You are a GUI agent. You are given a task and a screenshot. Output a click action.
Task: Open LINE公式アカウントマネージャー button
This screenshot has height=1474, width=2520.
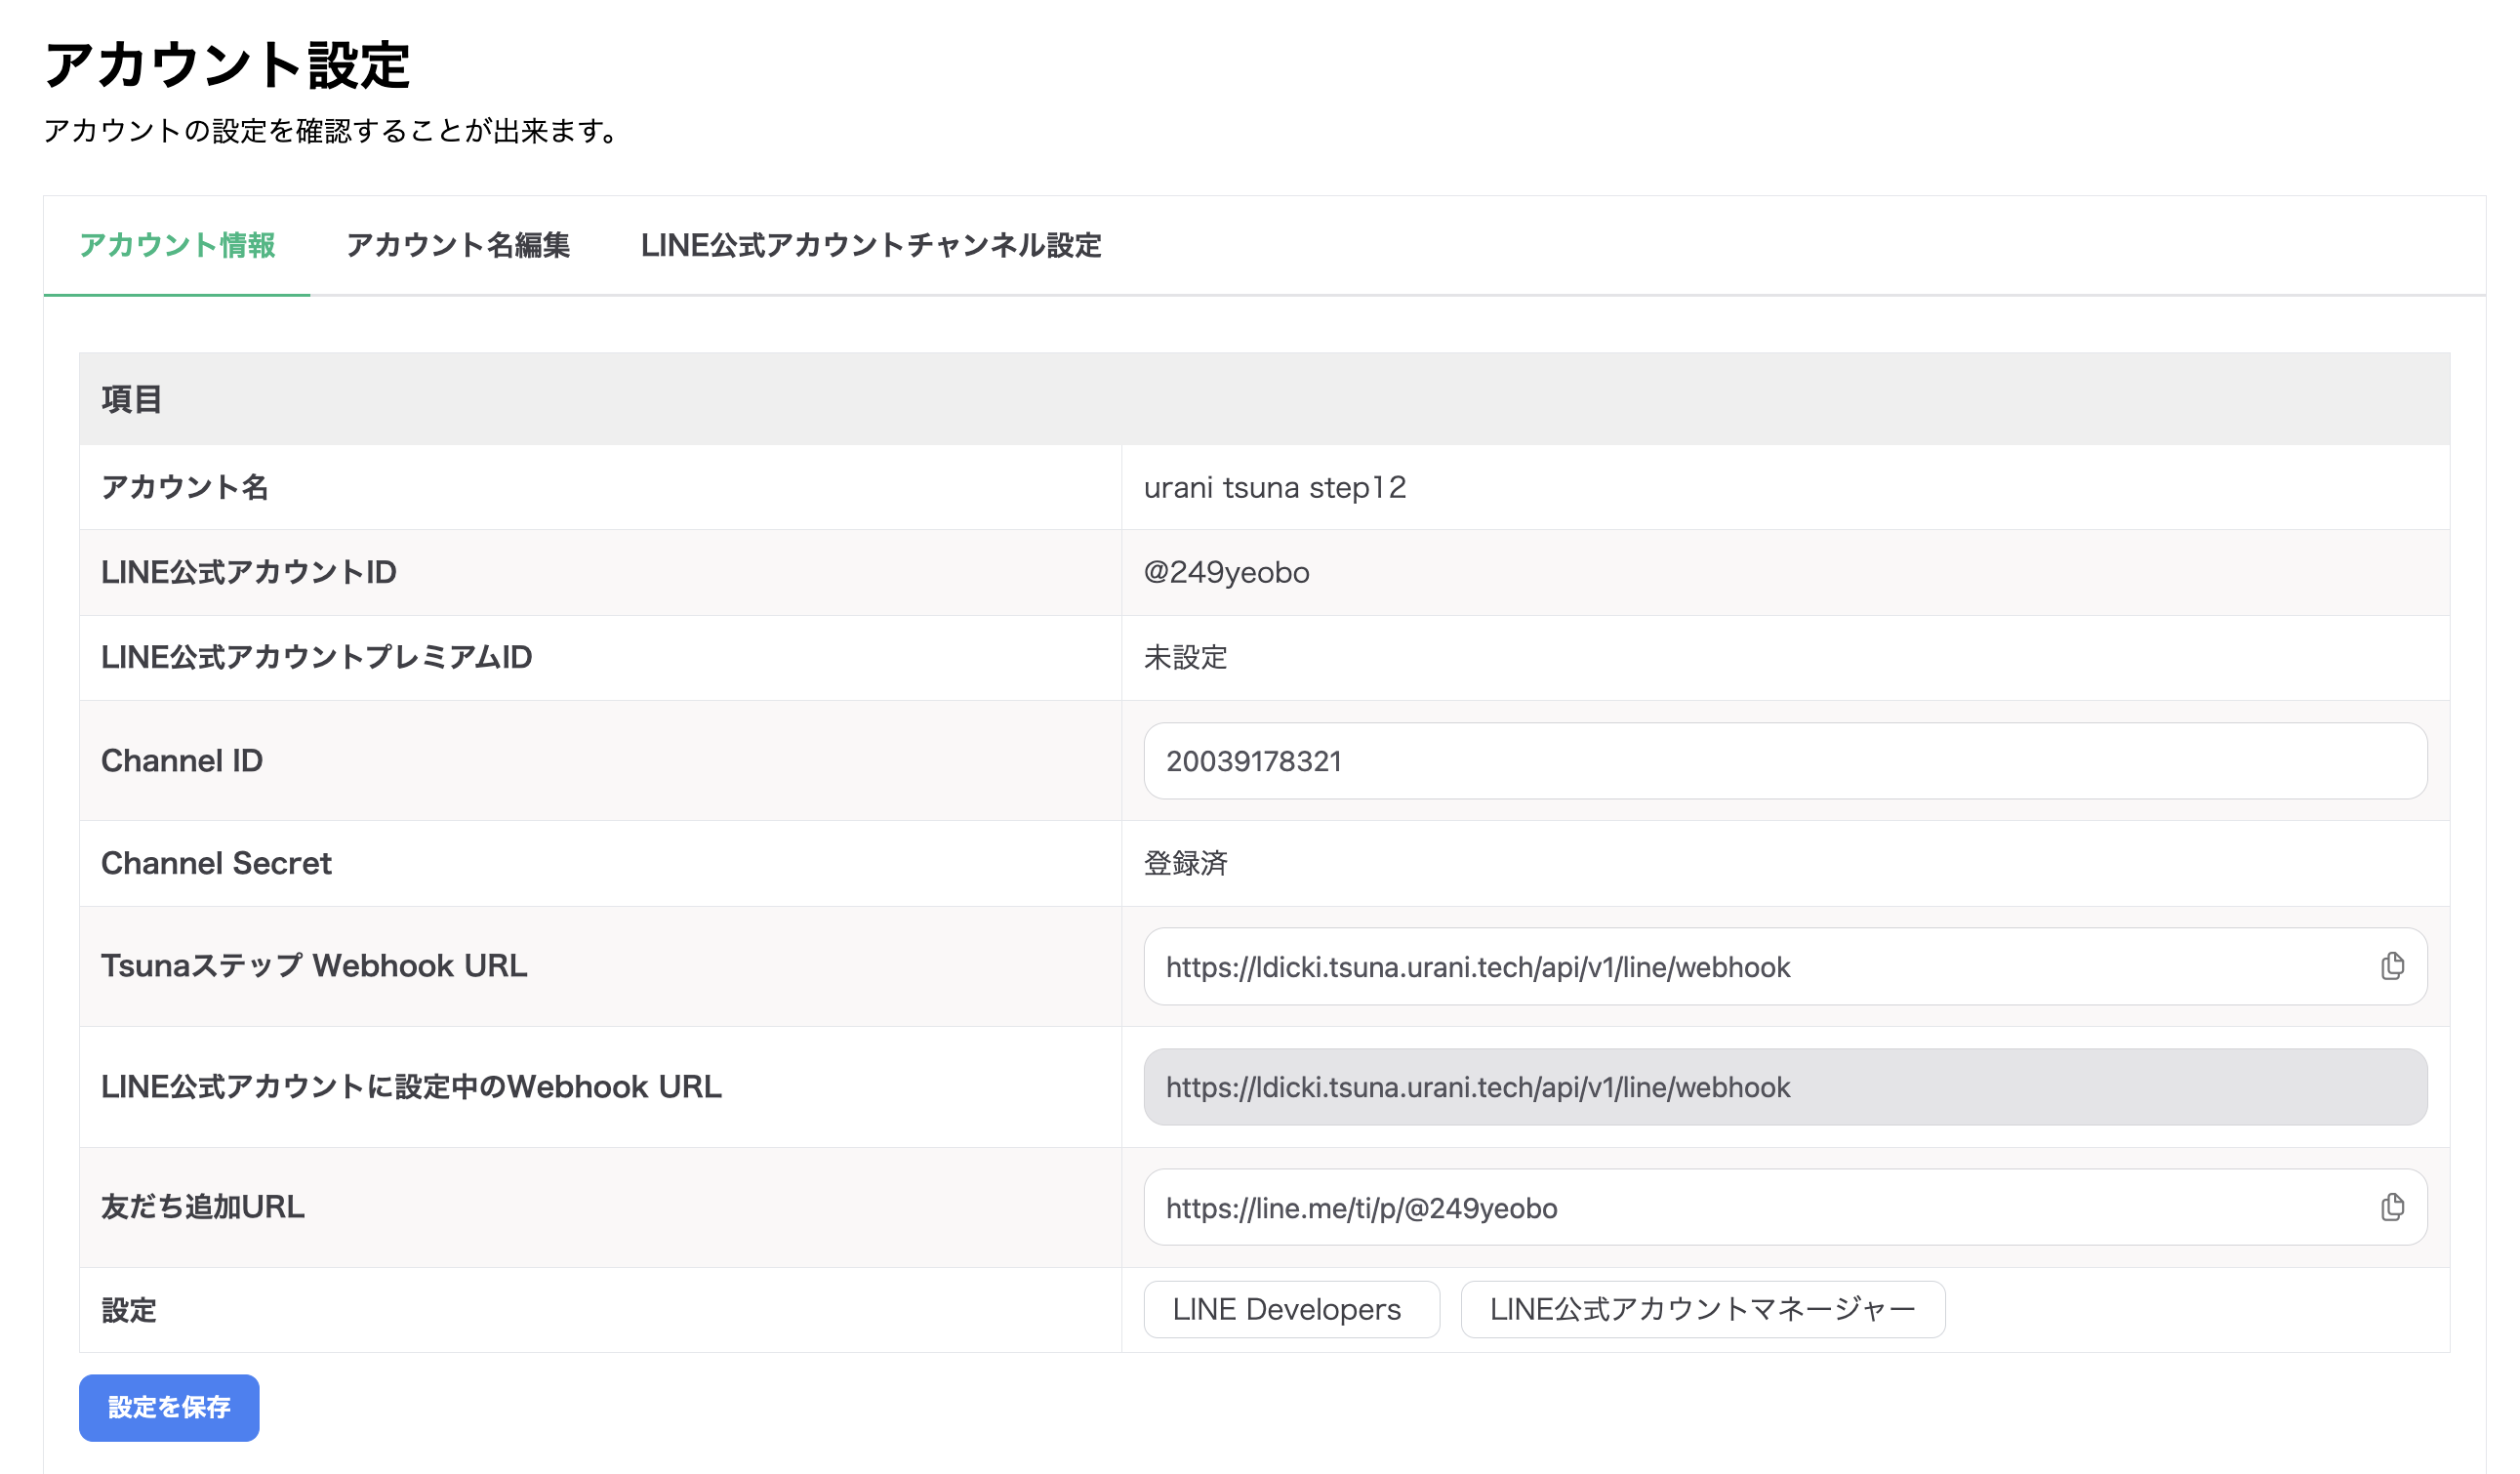[x=1703, y=1309]
